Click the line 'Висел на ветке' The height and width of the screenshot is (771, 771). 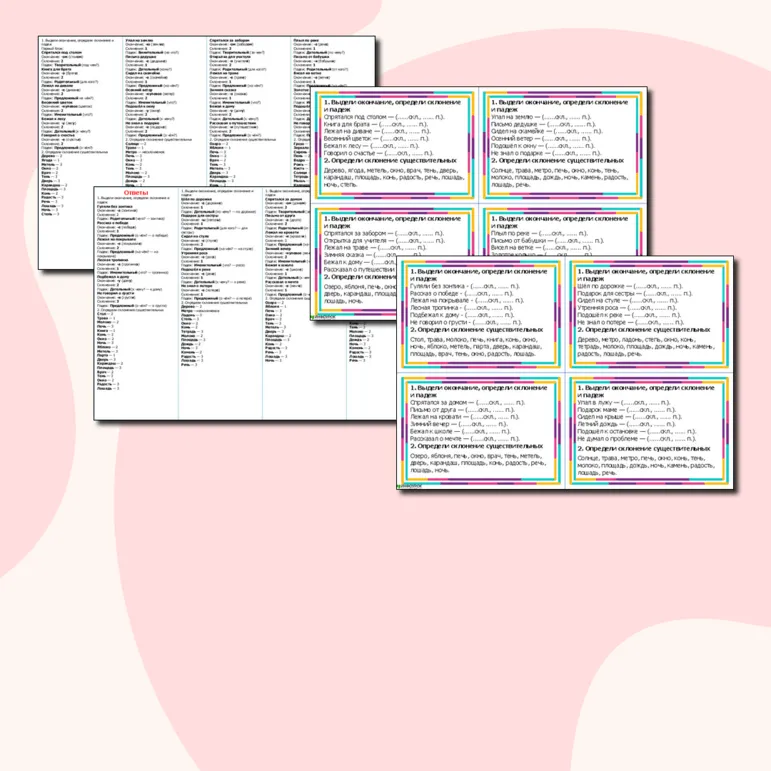(541, 248)
